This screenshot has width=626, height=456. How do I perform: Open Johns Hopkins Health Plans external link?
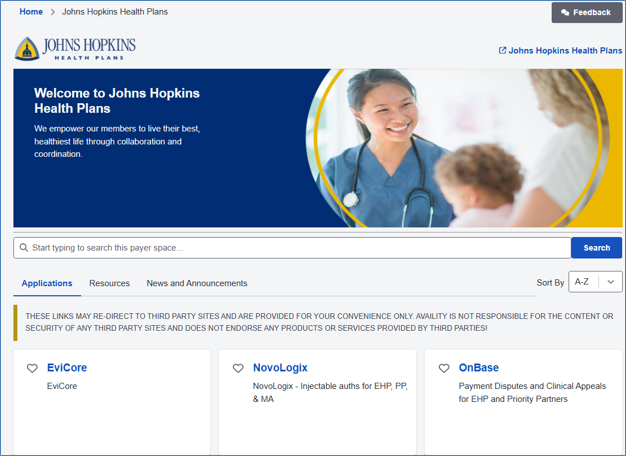561,50
